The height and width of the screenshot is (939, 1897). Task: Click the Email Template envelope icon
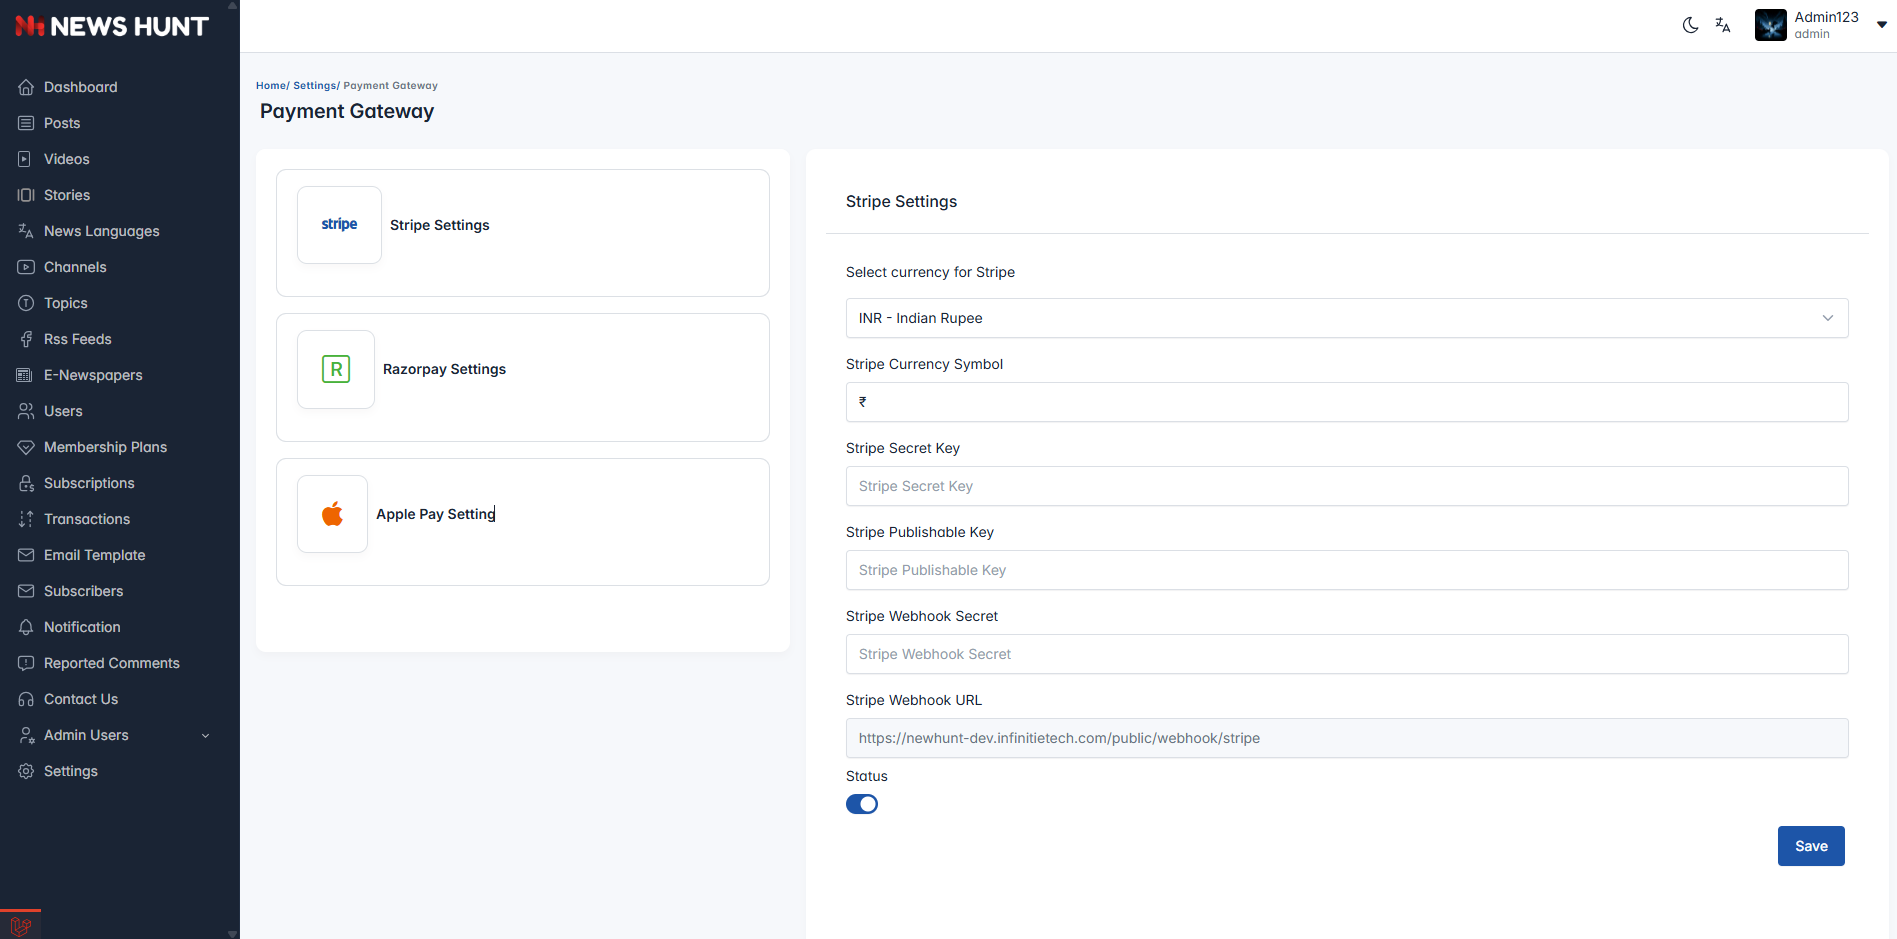tap(26, 555)
